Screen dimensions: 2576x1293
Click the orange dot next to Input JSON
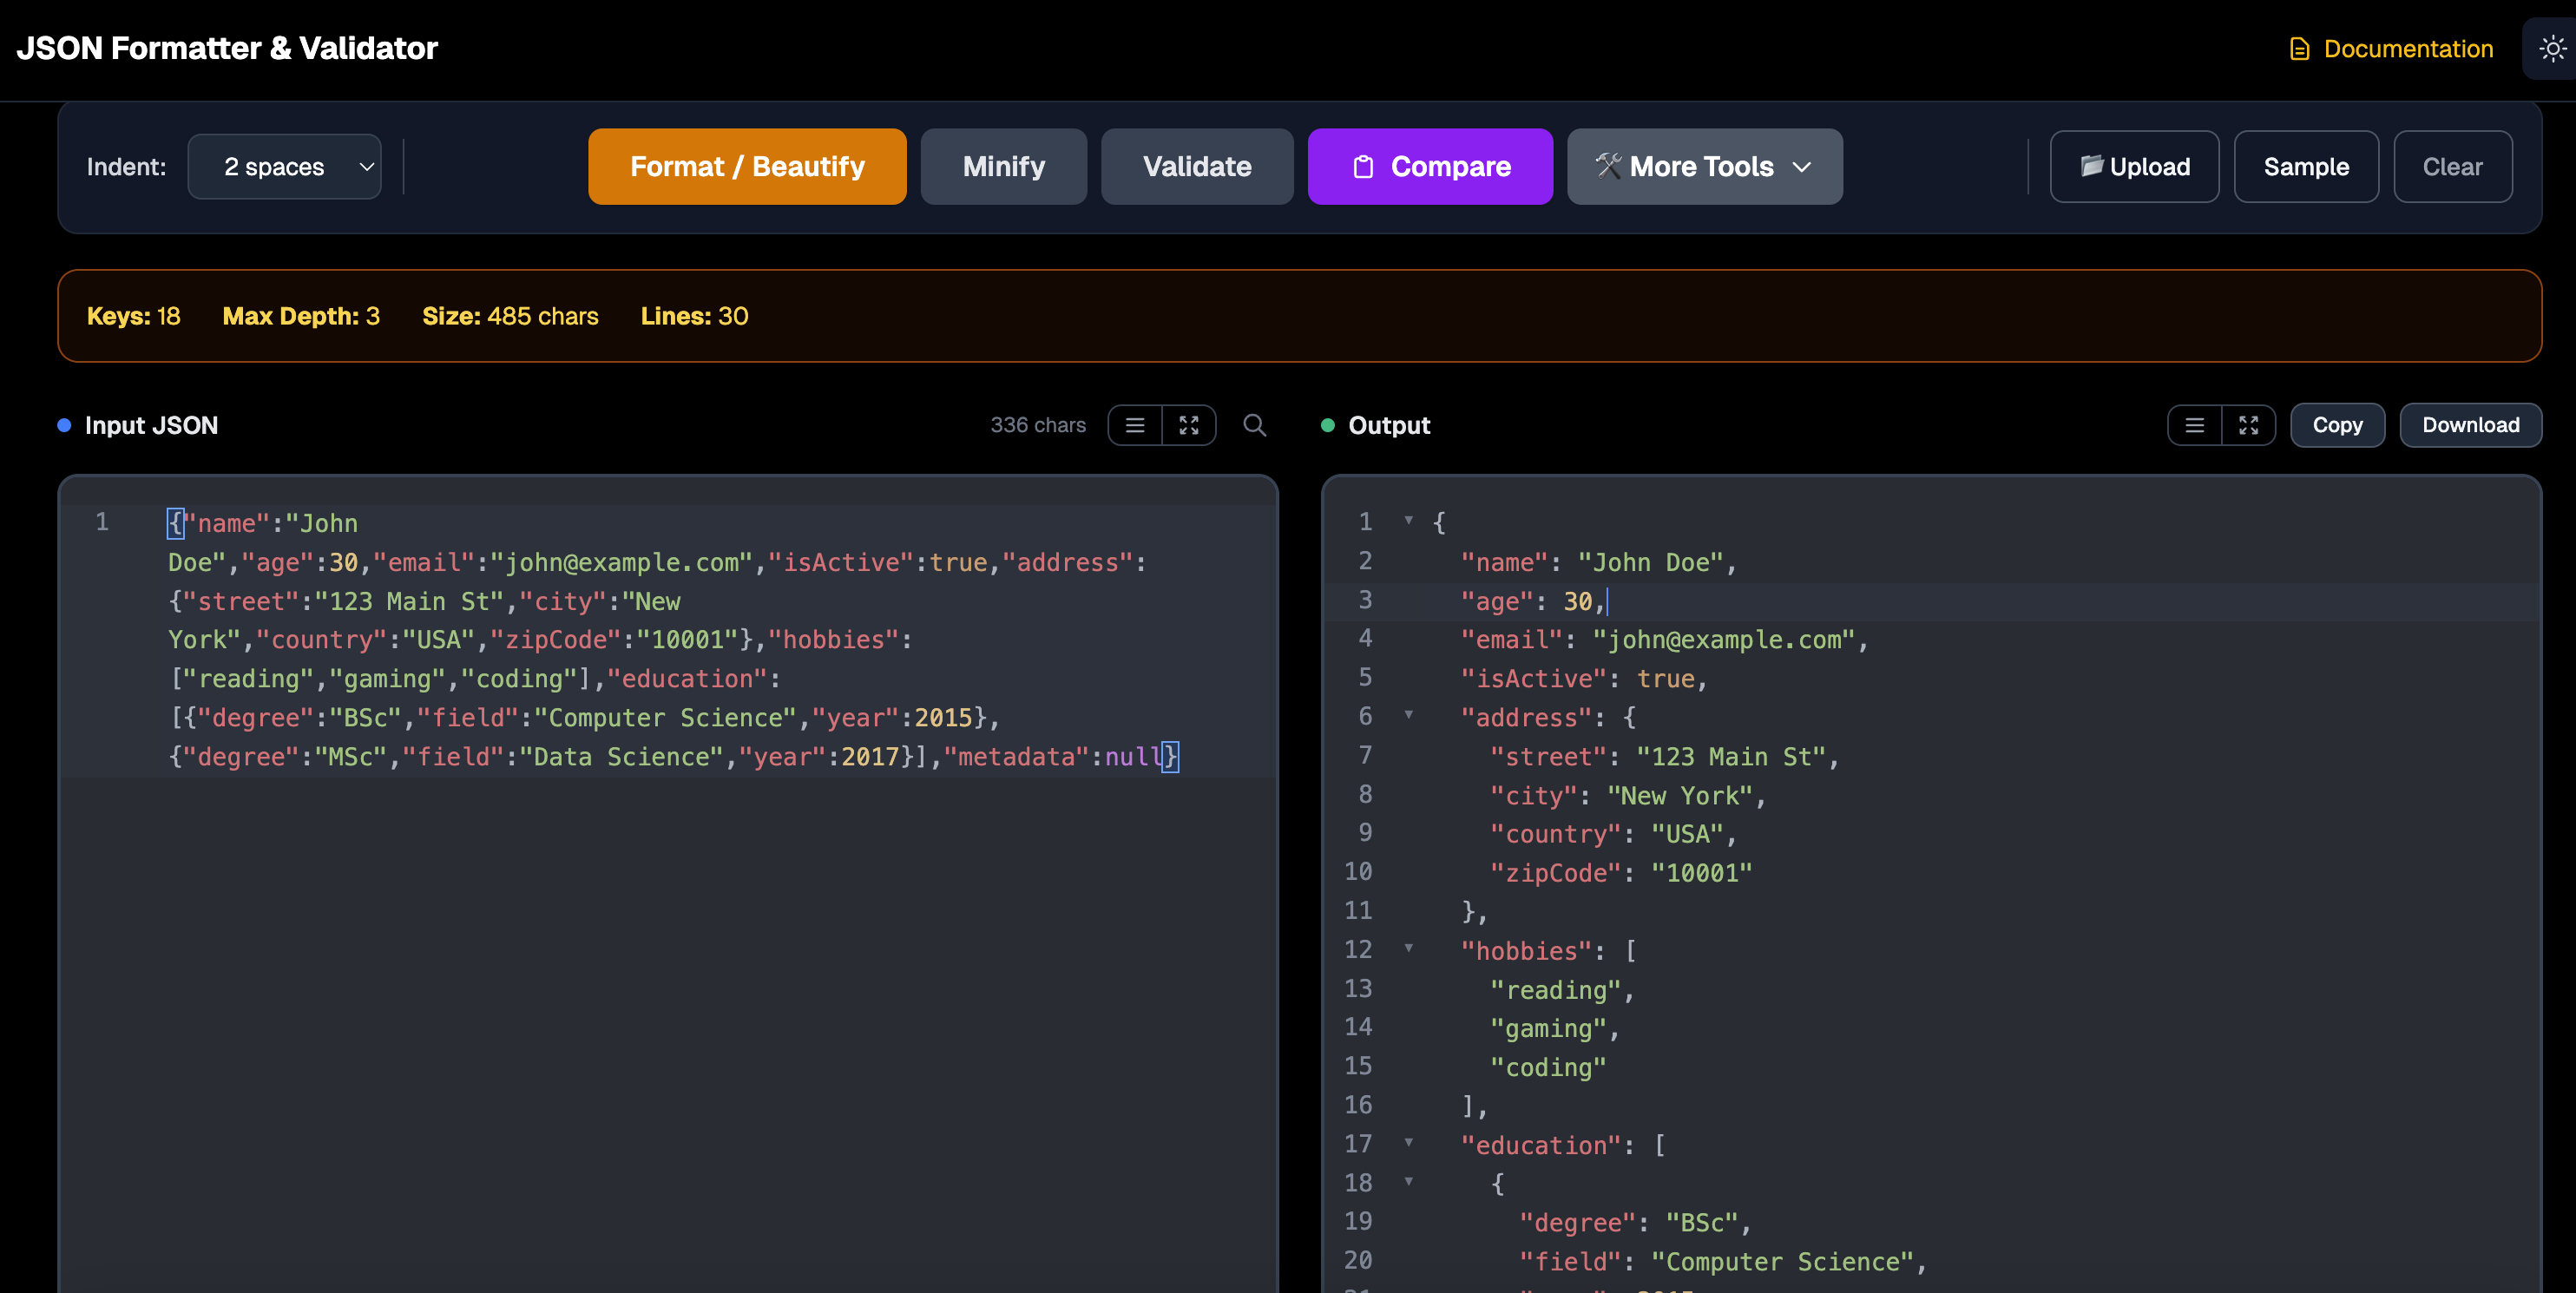(65, 424)
